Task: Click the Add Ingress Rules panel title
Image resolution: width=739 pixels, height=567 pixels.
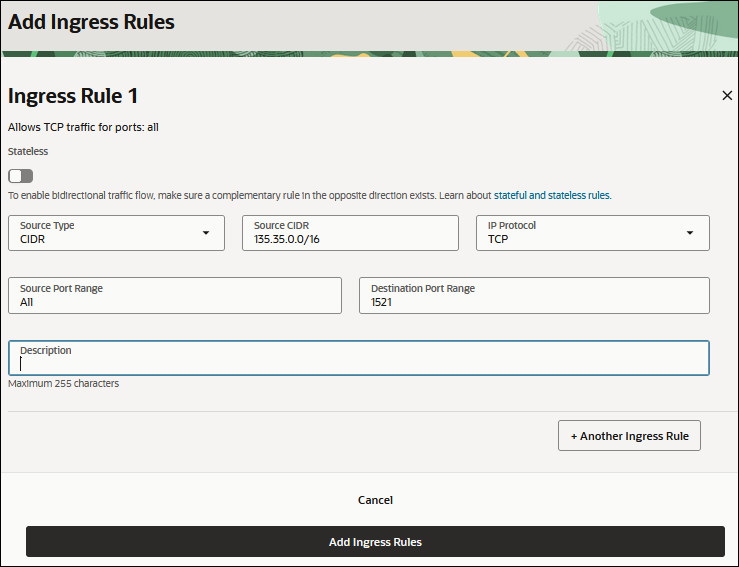Action: (92, 22)
